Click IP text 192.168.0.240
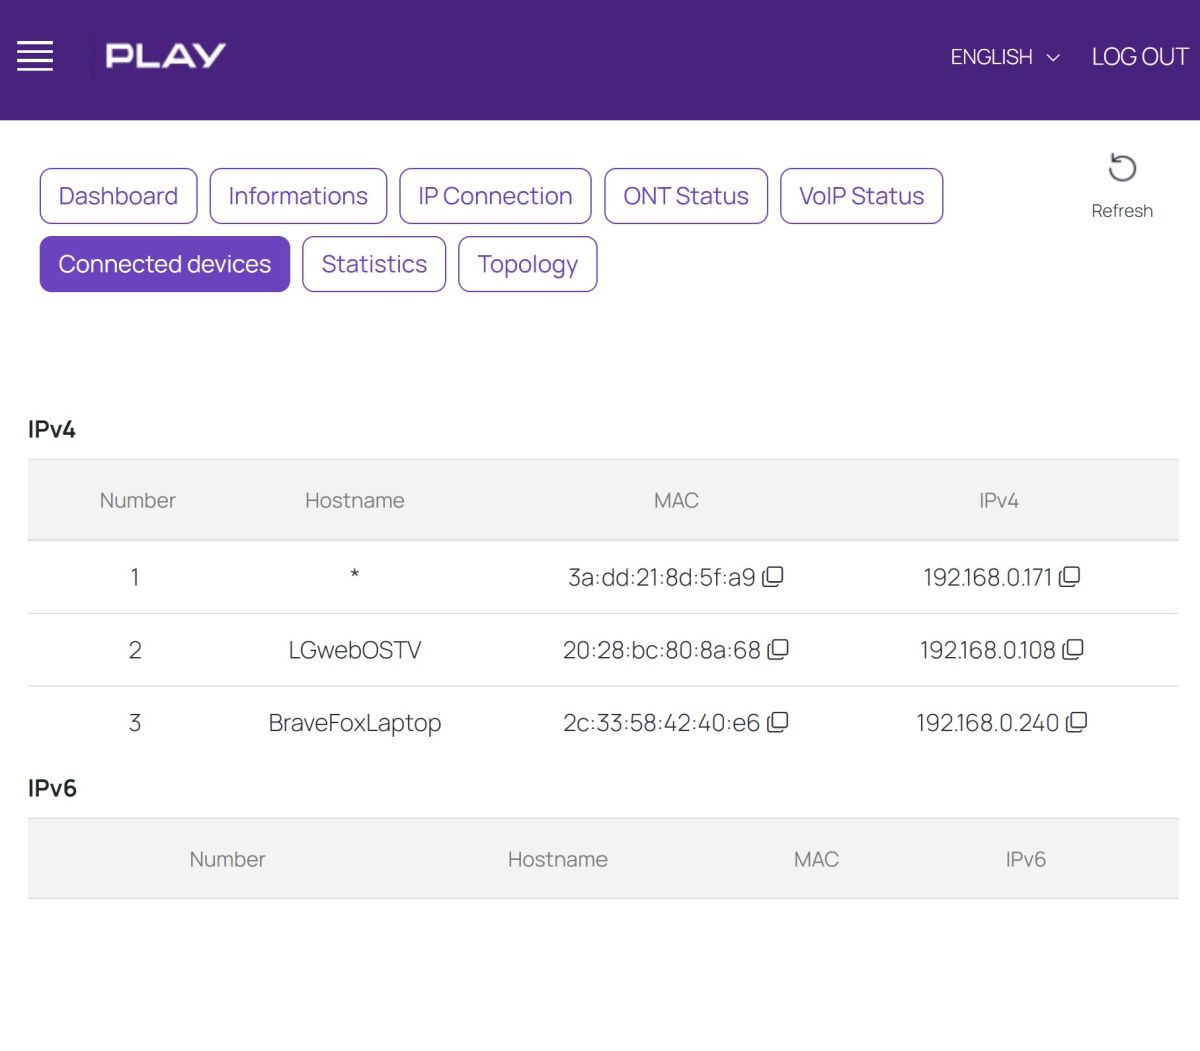1200x1051 pixels. click(988, 723)
